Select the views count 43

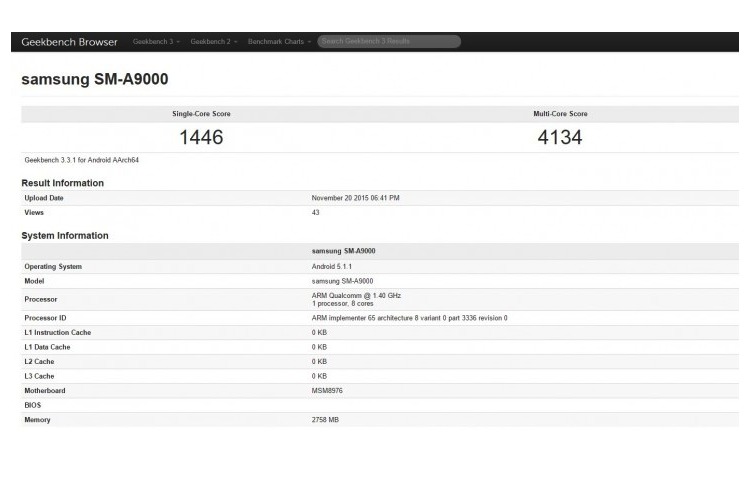pyautogui.click(x=316, y=212)
